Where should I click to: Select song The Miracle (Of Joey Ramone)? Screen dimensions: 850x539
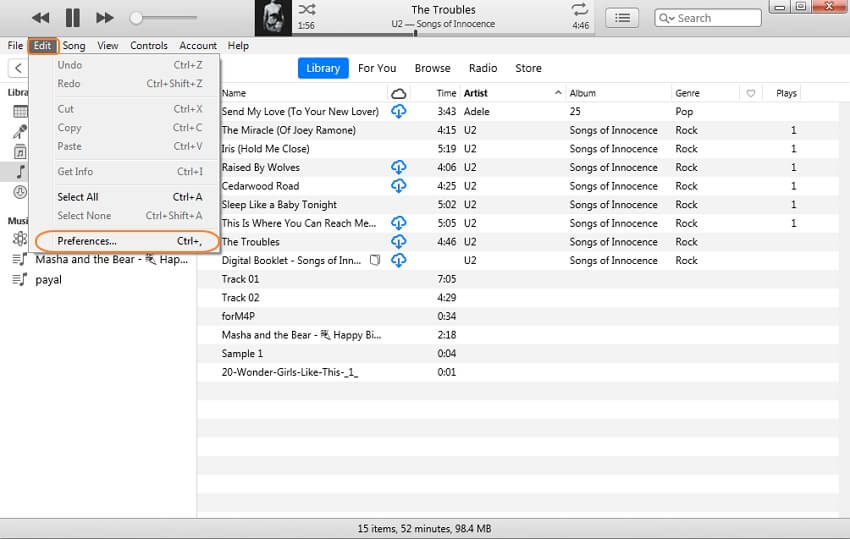pos(288,130)
